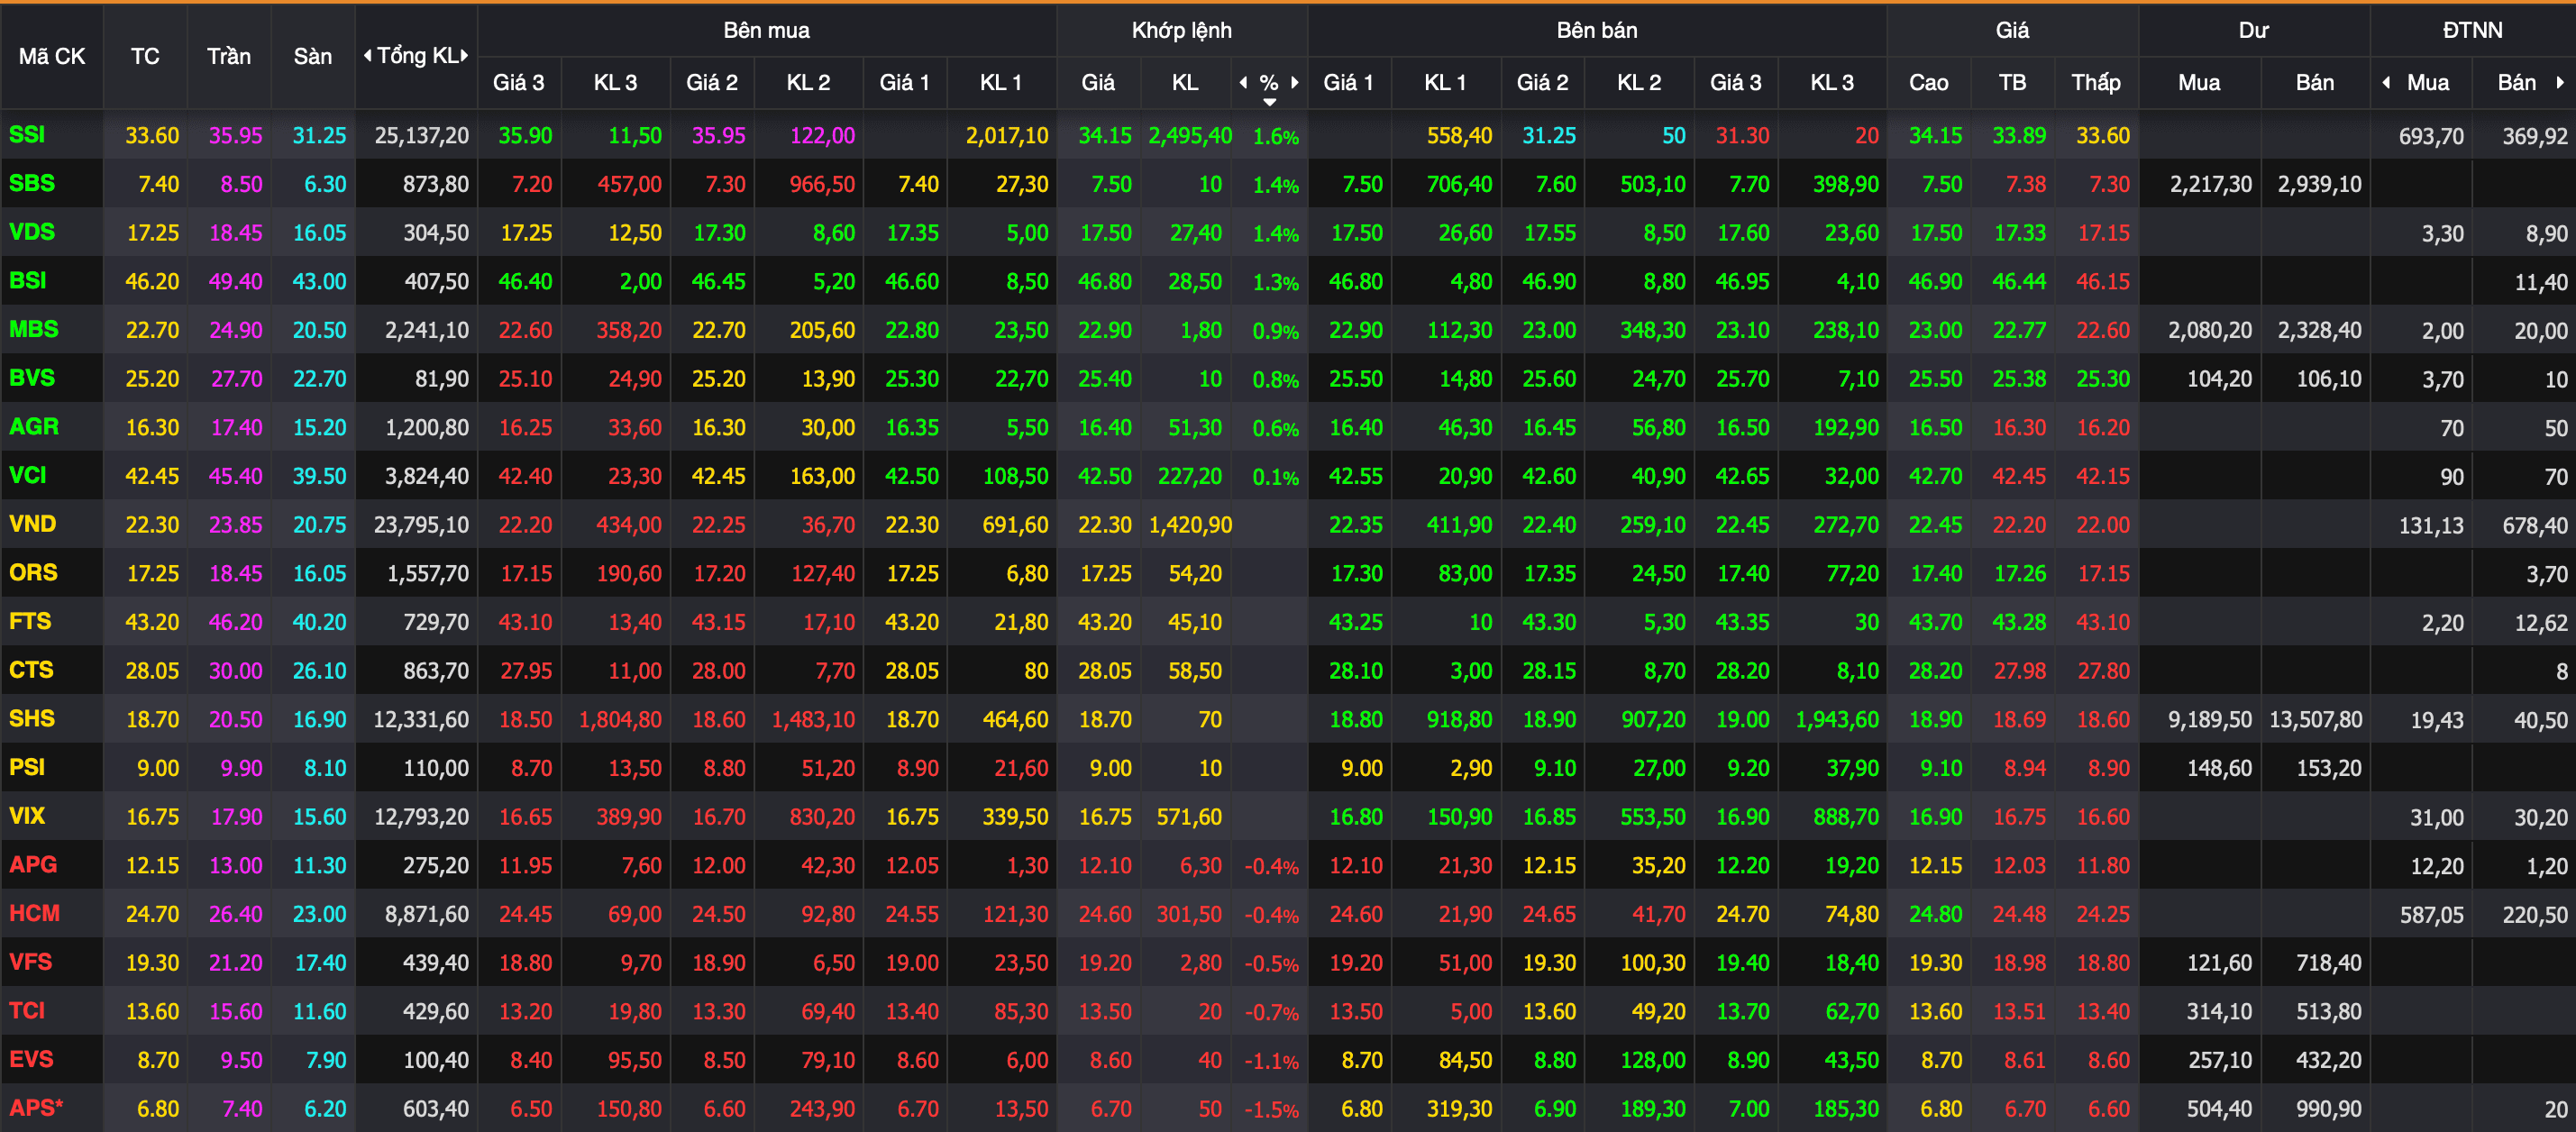Click BSI ceiling price 49.40
This screenshot has width=2576, height=1132.
point(236,281)
